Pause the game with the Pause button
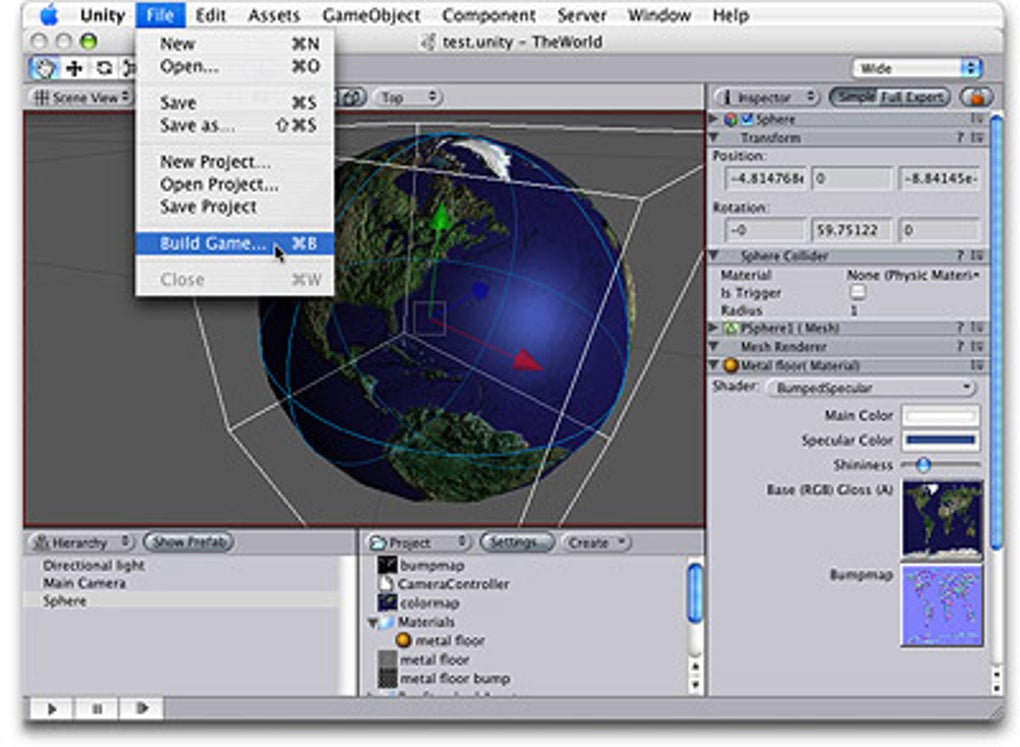Viewport: 1020px width, 747px height. pyautogui.click(x=97, y=709)
